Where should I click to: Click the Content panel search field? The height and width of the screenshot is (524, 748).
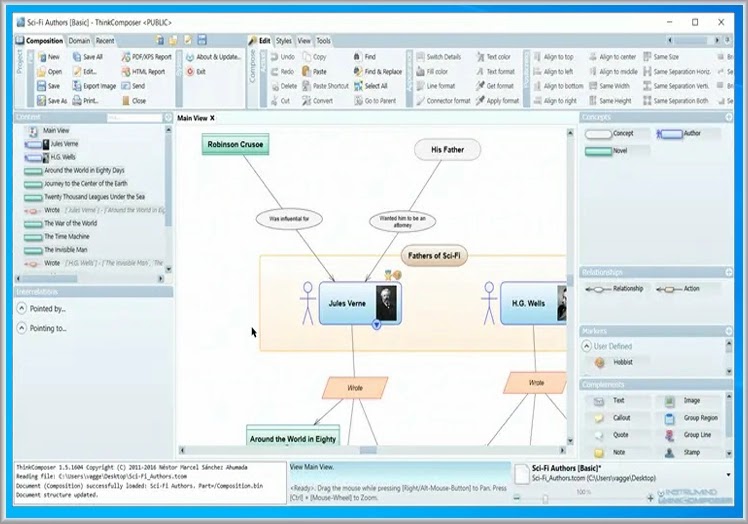(x=135, y=117)
